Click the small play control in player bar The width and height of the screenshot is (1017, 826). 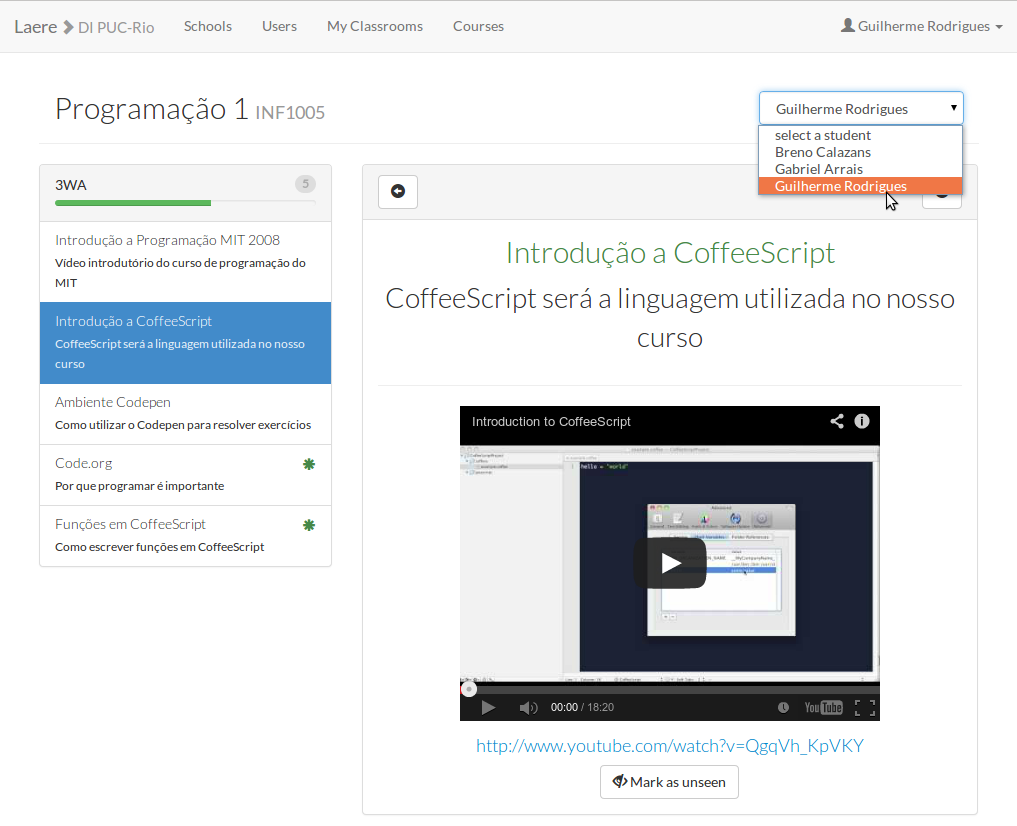click(x=488, y=707)
